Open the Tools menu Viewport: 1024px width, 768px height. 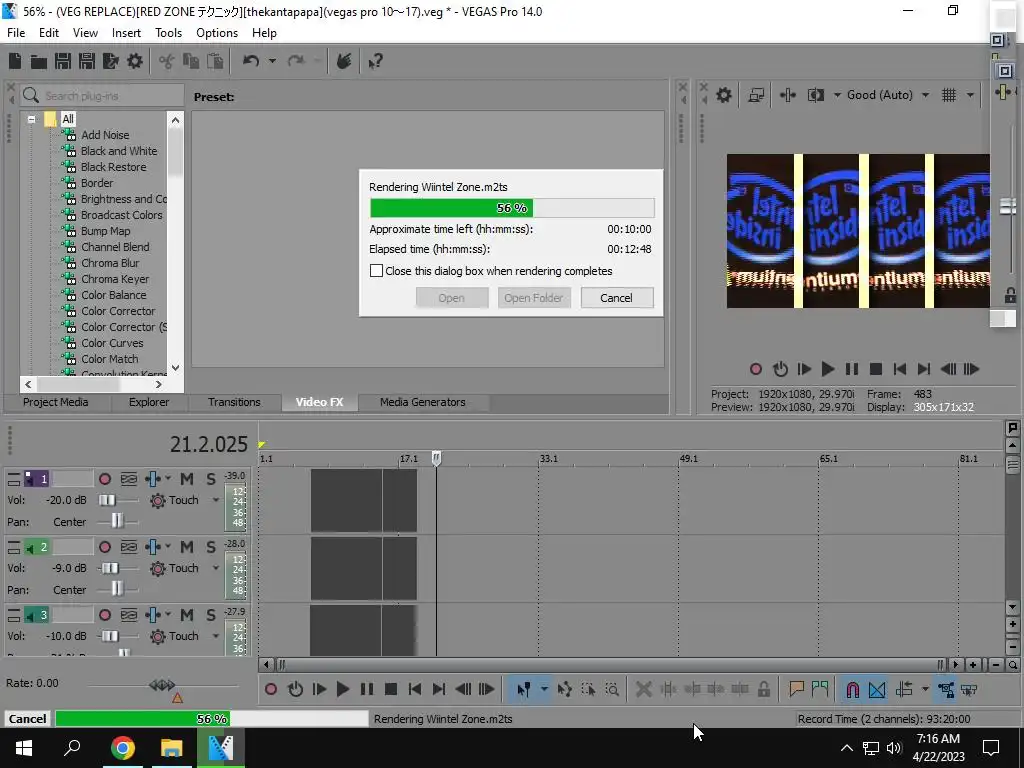click(168, 33)
